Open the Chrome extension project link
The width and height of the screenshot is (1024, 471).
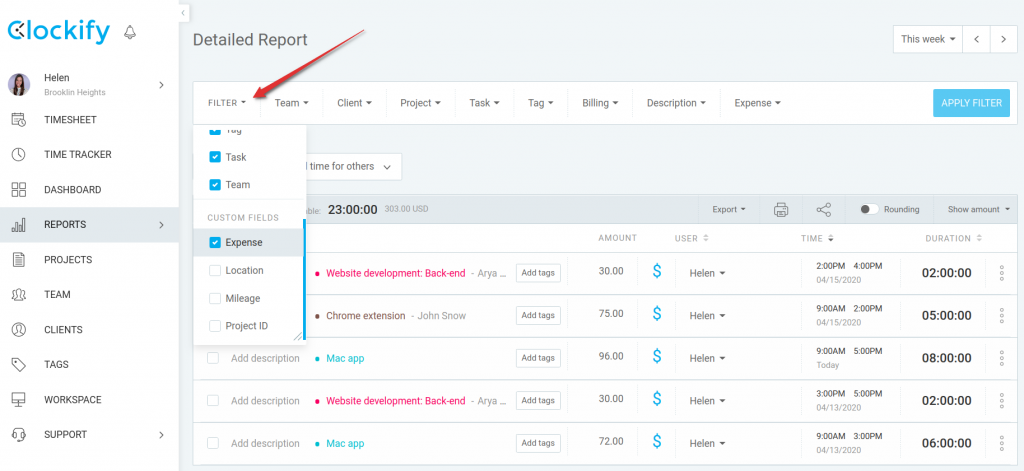point(366,316)
